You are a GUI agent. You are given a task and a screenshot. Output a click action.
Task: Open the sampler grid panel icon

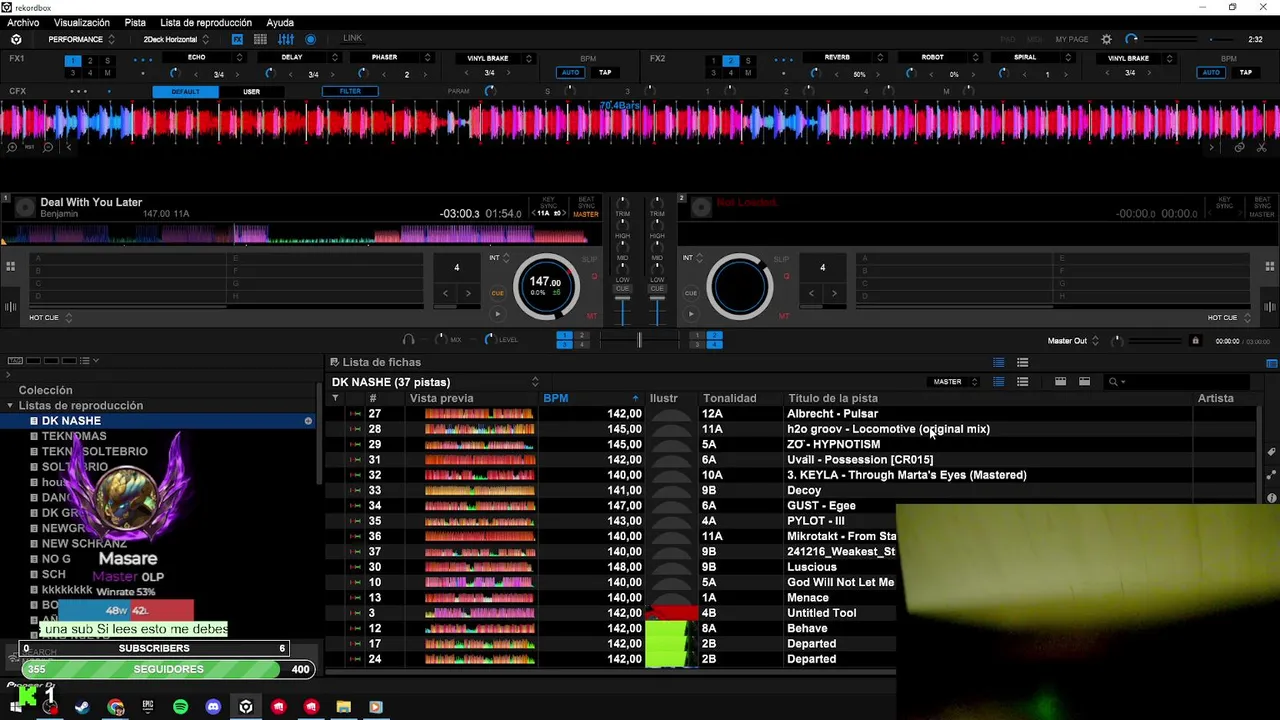(260, 39)
